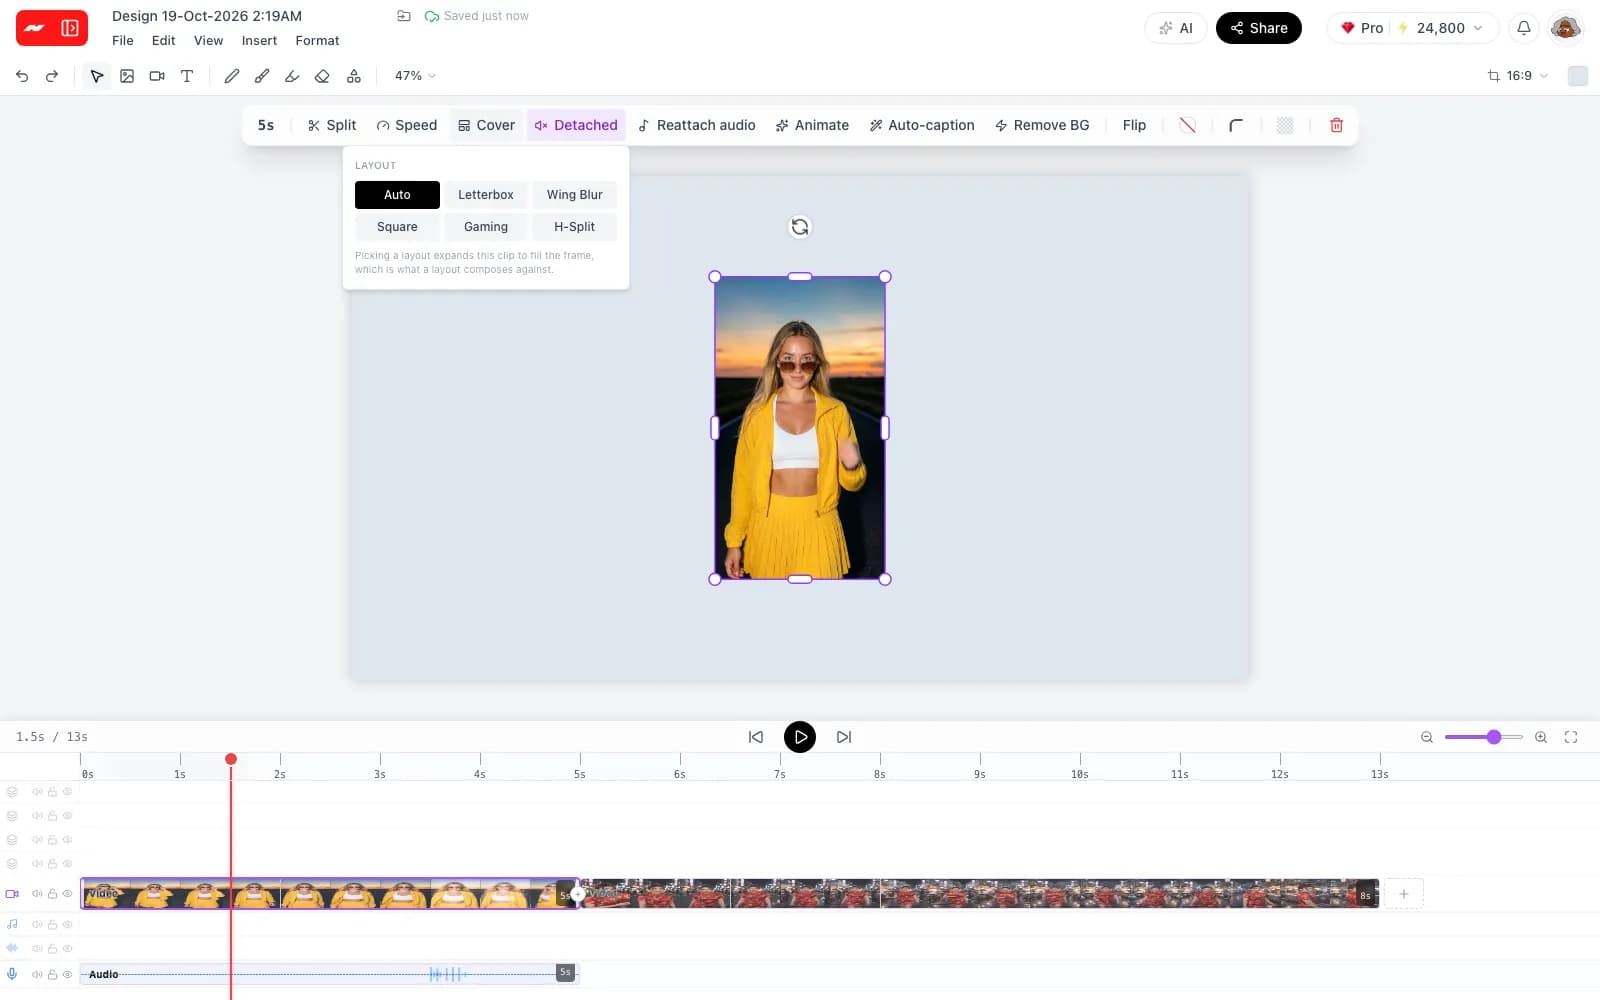Adjust the timeline zoom slider
This screenshot has width=1600, height=1000.
pyautogui.click(x=1484, y=737)
